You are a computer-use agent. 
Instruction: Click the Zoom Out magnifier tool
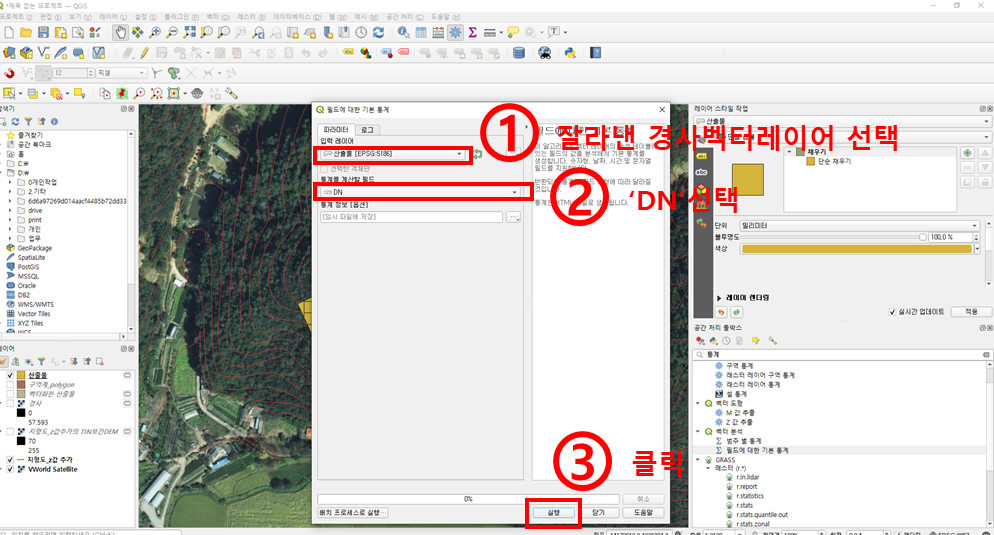point(172,32)
